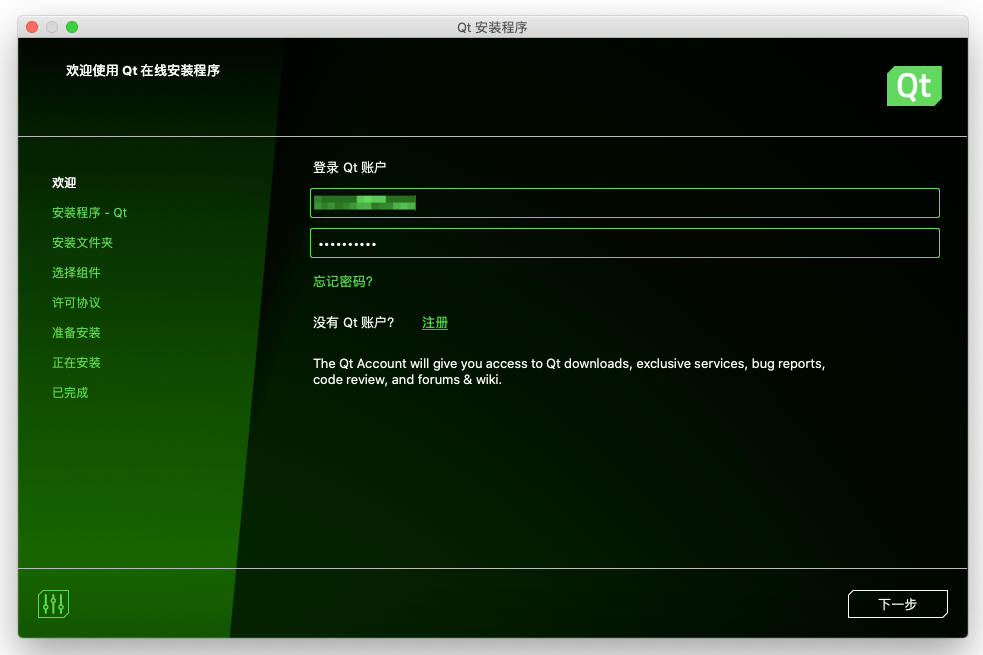Select 欢迎 step in sidebar

(64, 182)
